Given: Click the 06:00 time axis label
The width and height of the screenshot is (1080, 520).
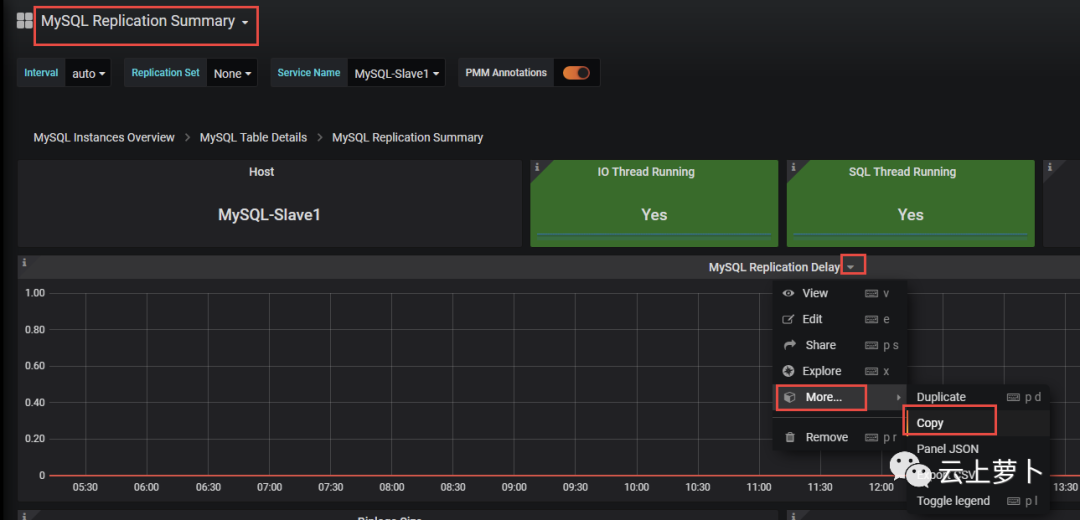Looking at the screenshot, I should (x=147, y=487).
